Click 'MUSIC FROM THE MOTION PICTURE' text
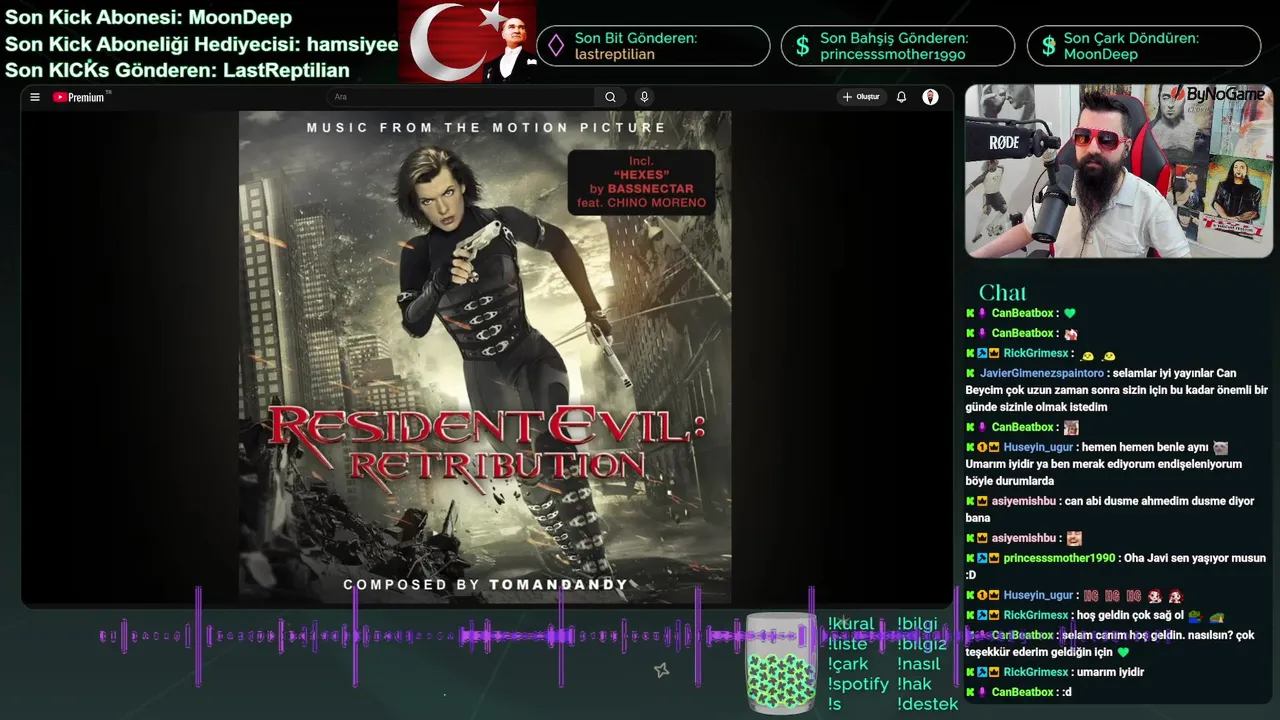1280x720 pixels. click(486, 128)
